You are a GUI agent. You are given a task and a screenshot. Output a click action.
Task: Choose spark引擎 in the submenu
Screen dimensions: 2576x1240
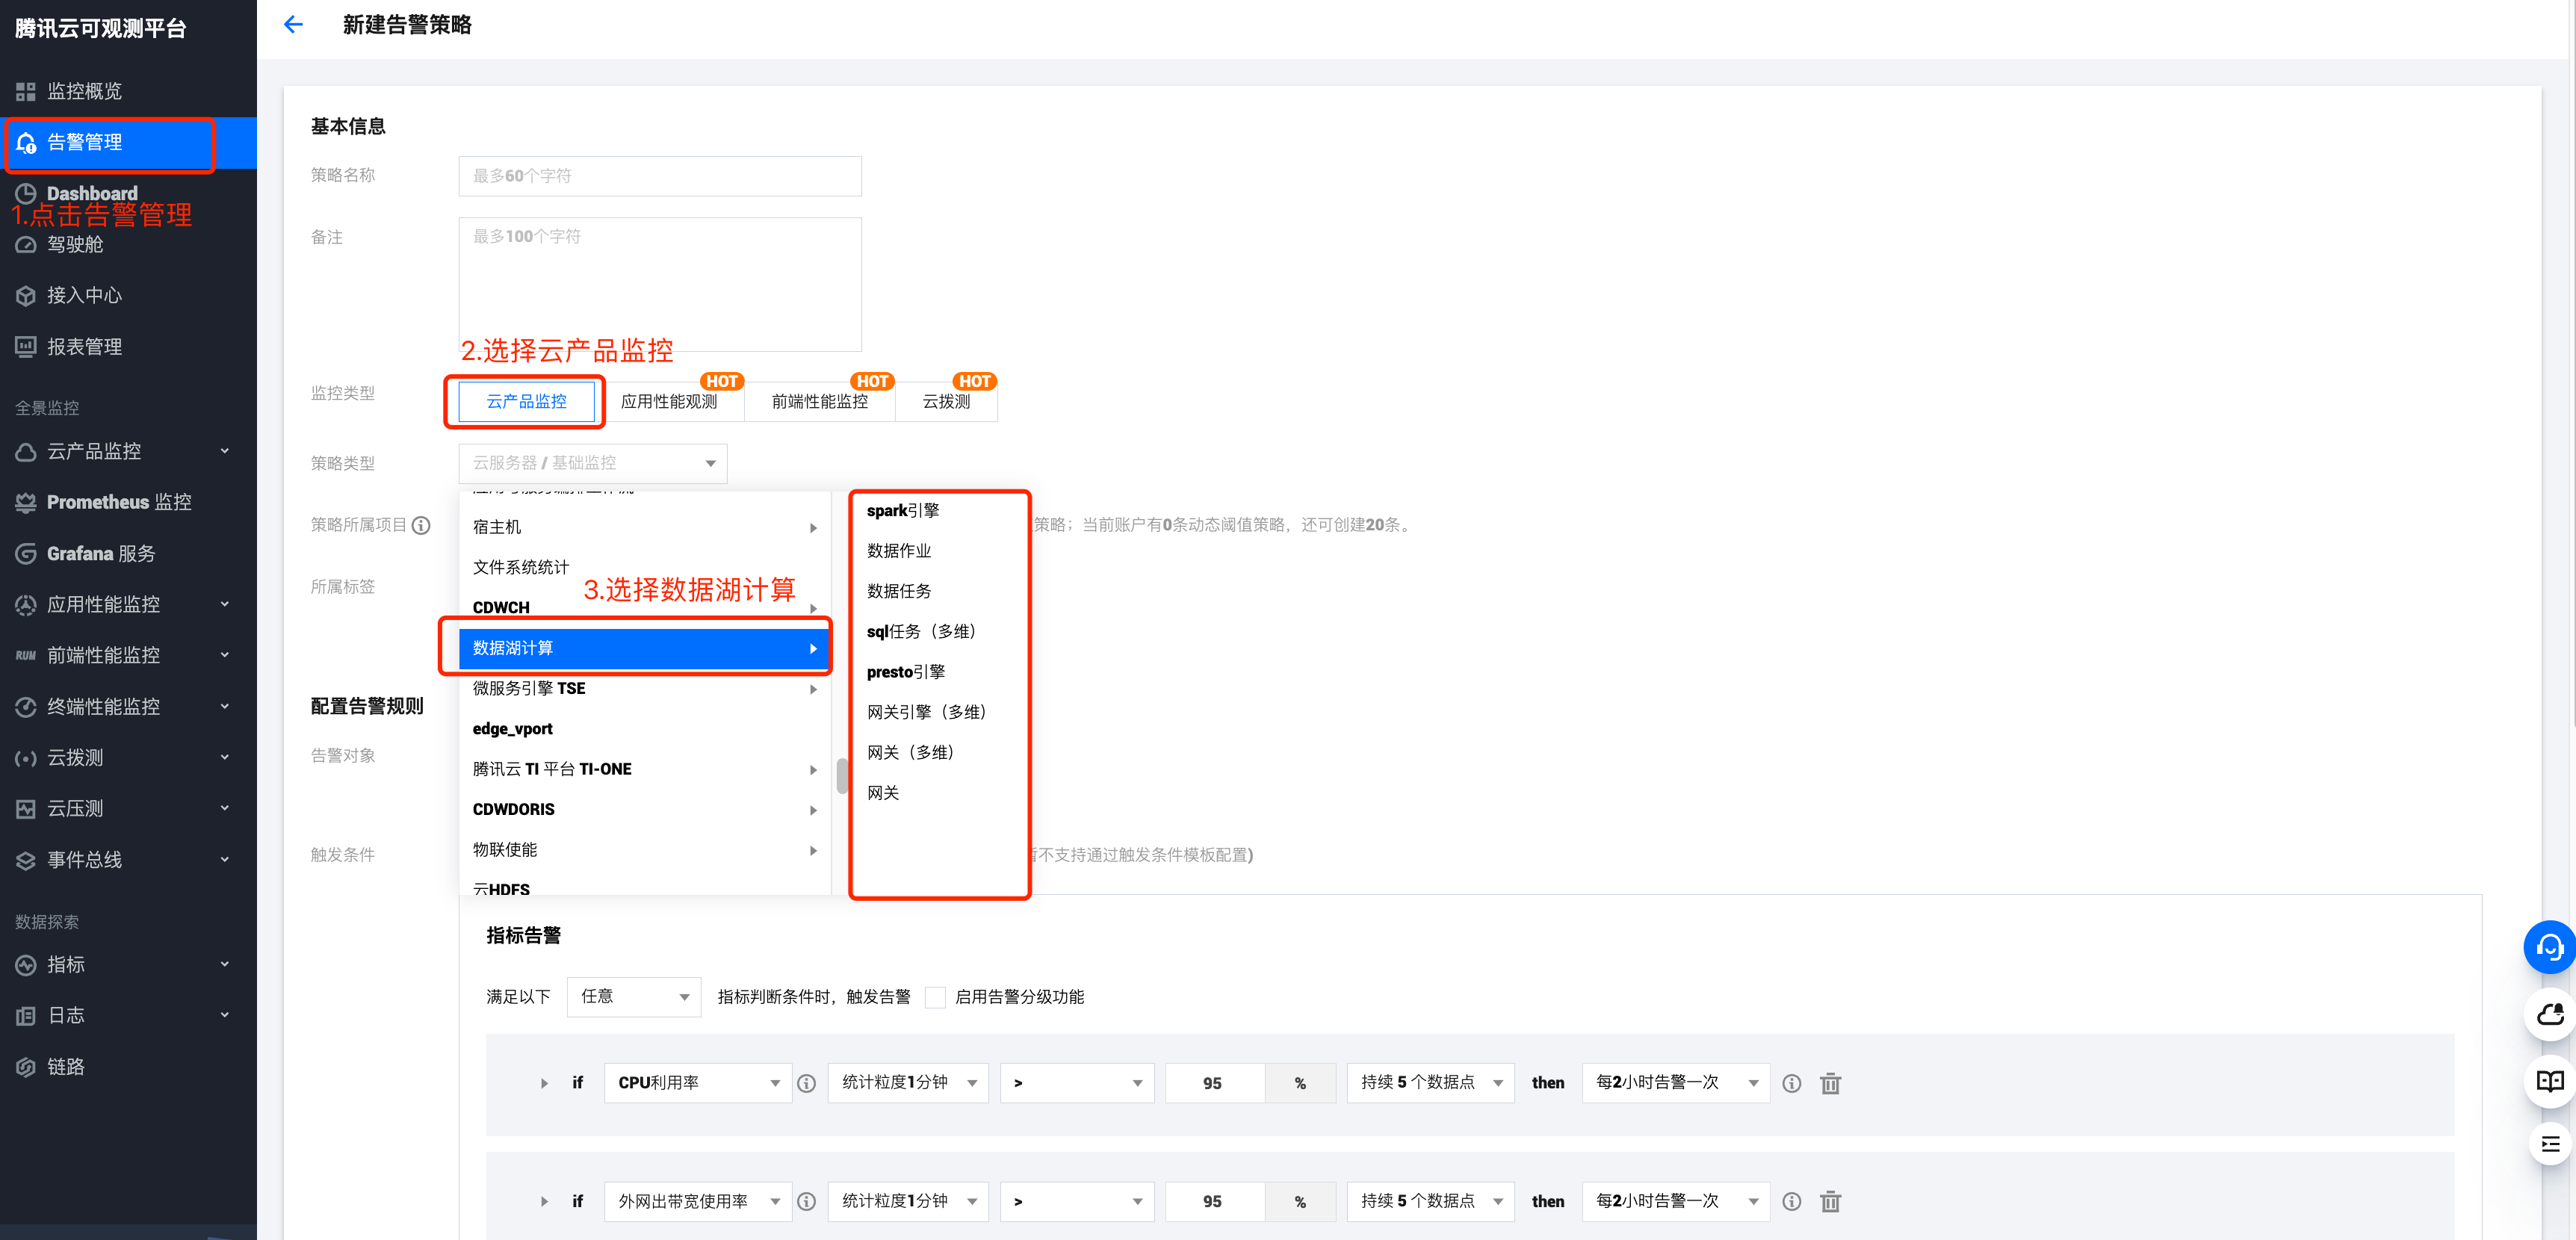[x=903, y=510]
